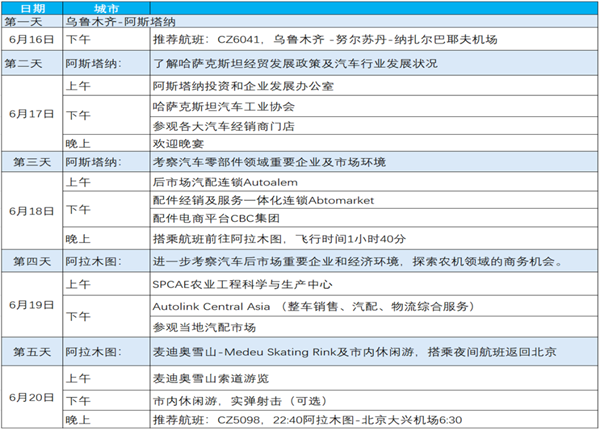Select the 6月16日 date cell
The height and width of the screenshot is (430, 600).
tap(31, 40)
